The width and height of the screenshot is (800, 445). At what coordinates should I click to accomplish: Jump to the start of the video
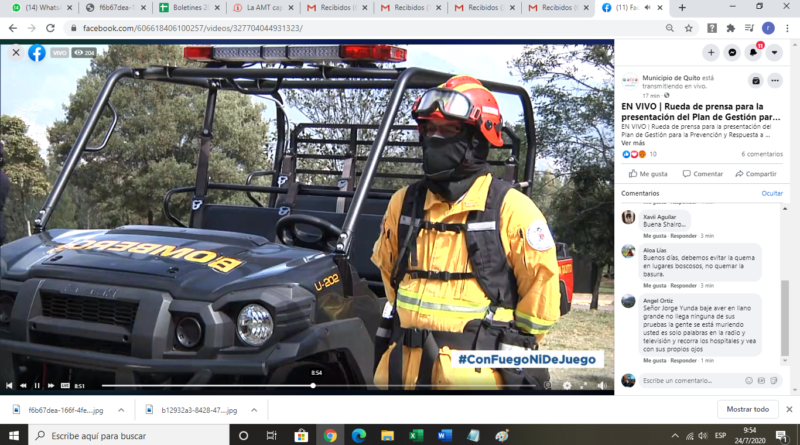point(9,386)
